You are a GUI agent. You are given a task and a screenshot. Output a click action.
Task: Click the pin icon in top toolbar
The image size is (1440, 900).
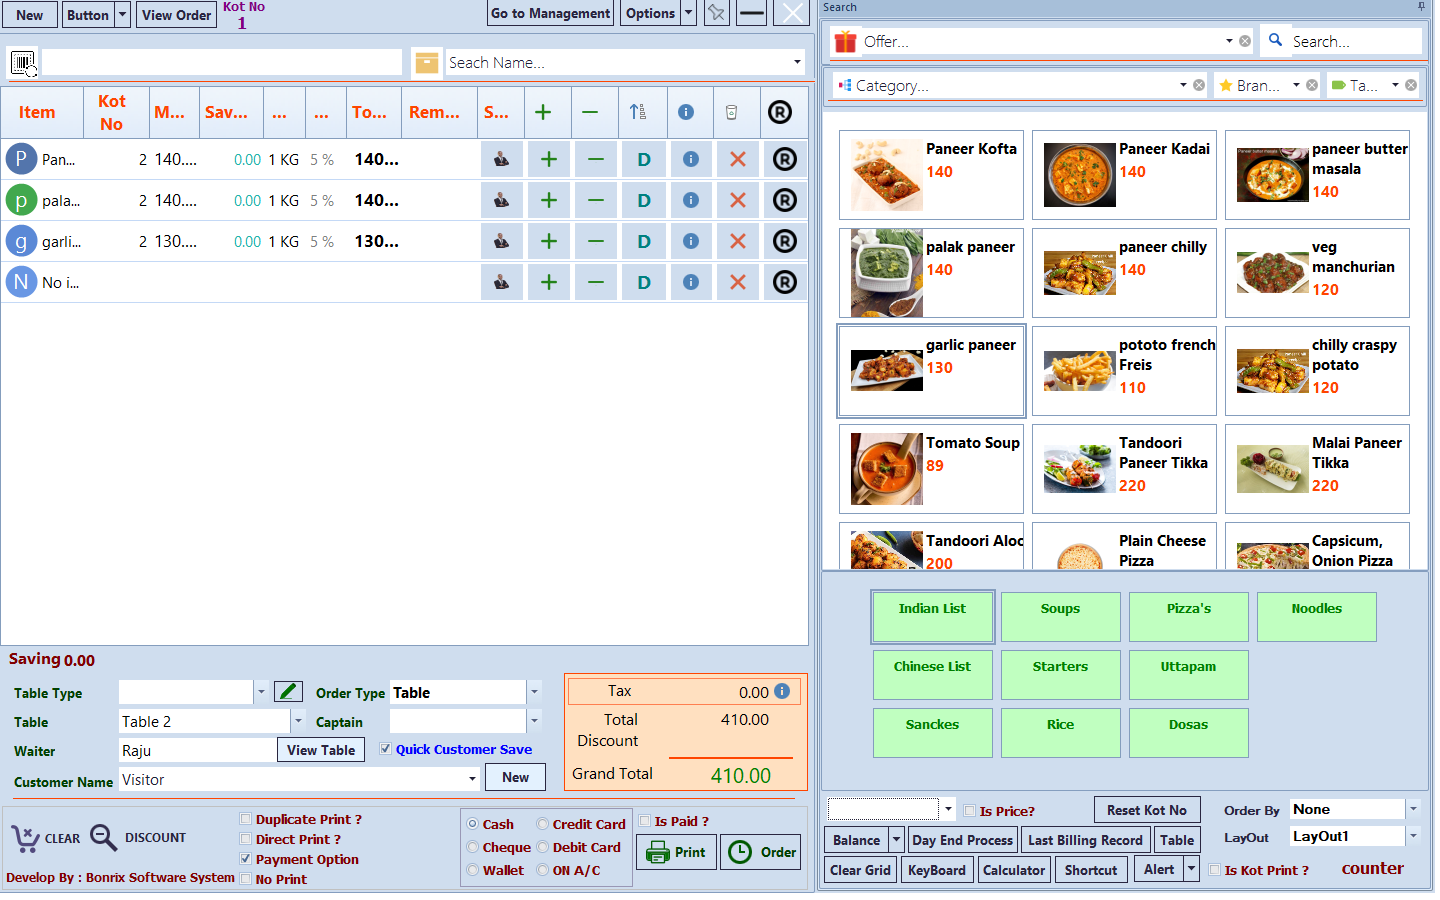click(x=716, y=13)
